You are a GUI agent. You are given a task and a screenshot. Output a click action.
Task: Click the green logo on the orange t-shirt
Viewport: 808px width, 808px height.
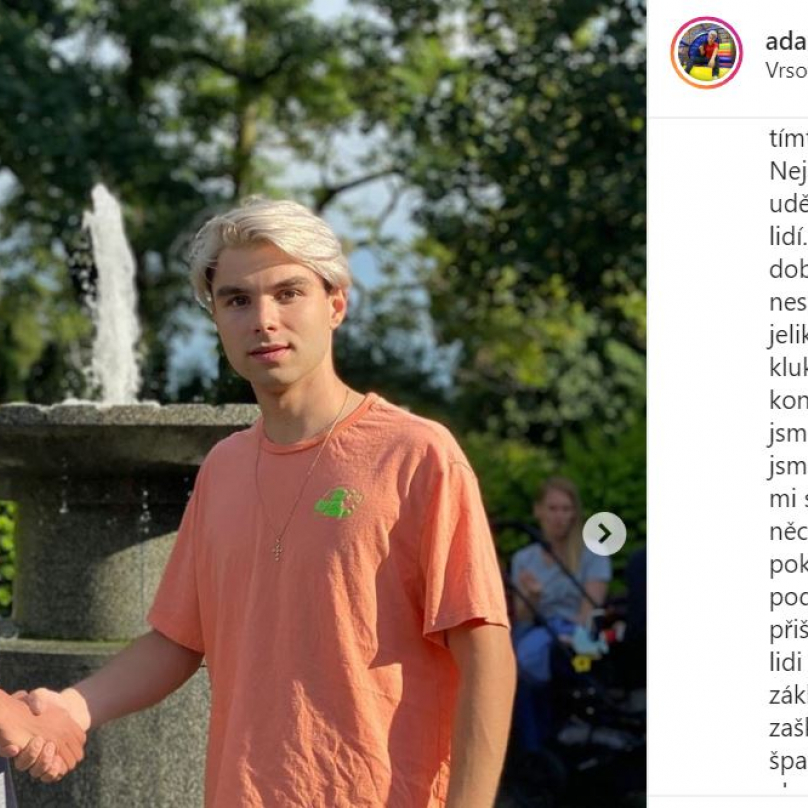tap(339, 502)
